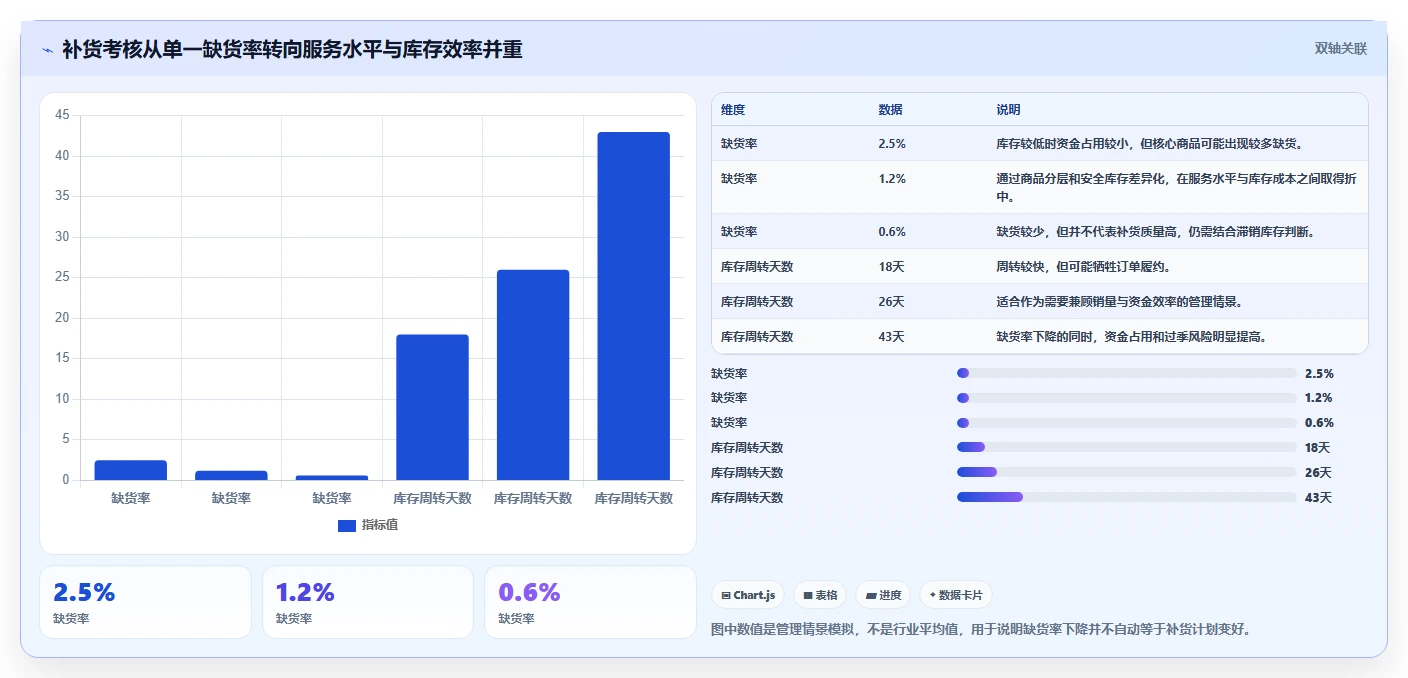Click the 18天 库存周转天数 progress bar
This screenshot has width=1408, height=678.
pyautogui.click(x=1126, y=448)
